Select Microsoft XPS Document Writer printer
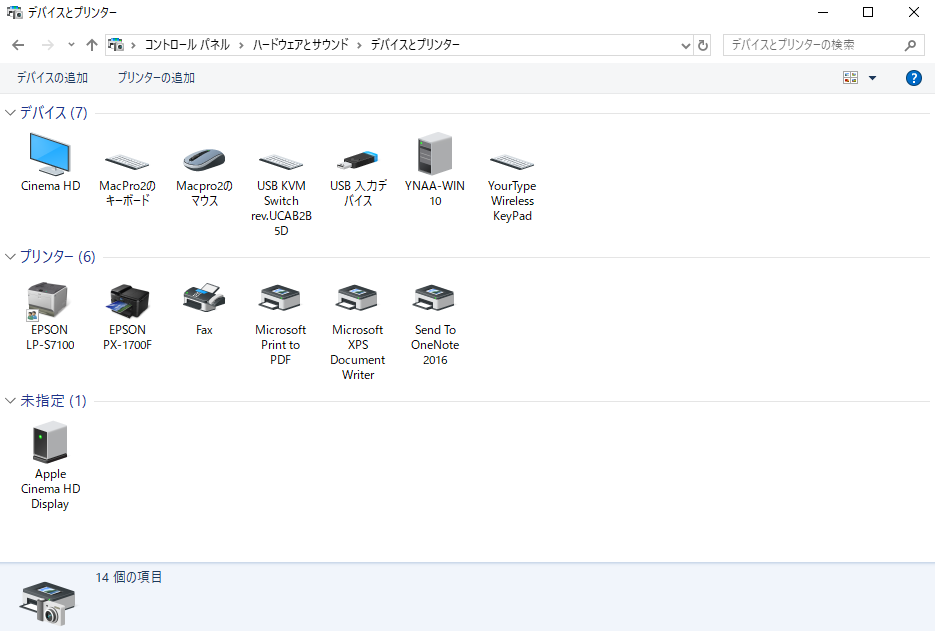The height and width of the screenshot is (631, 935). (358, 332)
